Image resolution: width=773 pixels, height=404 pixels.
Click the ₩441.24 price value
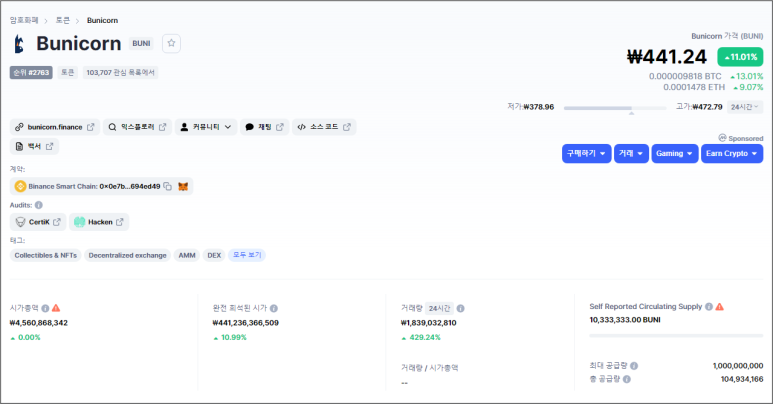pyautogui.click(x=667, y=57)
